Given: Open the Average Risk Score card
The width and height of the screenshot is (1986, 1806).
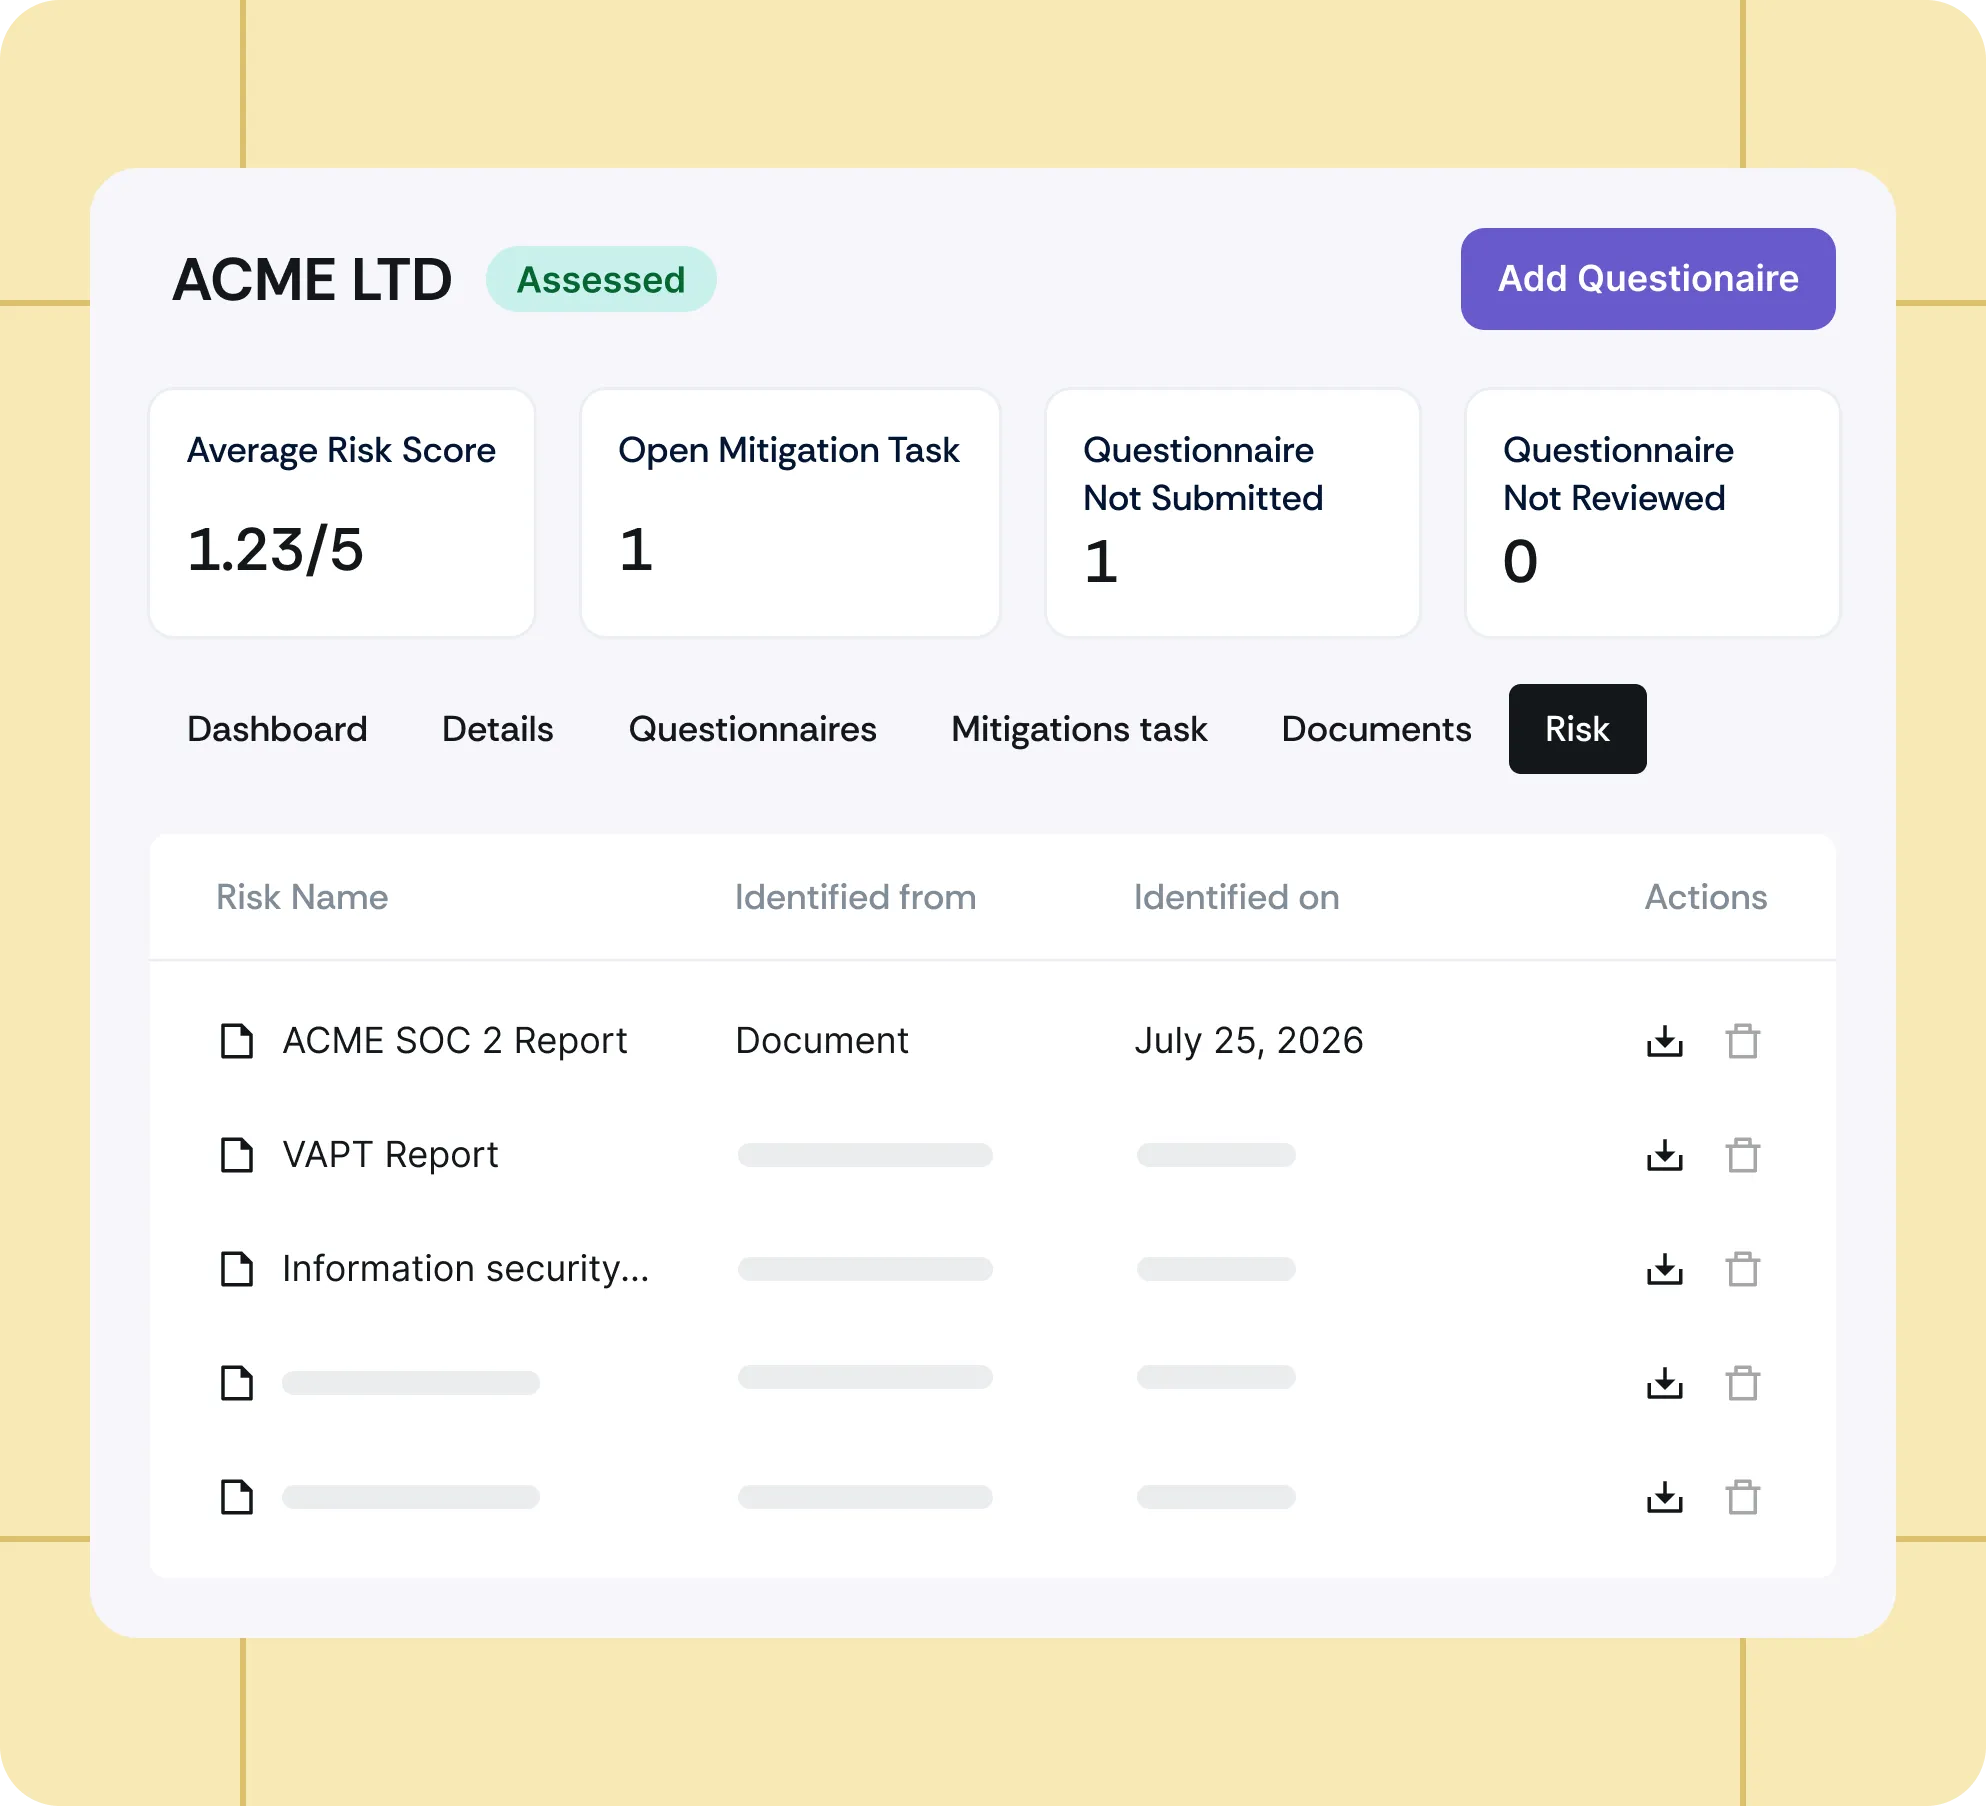Looking at the screenshot, I should (x=342, y=513).
